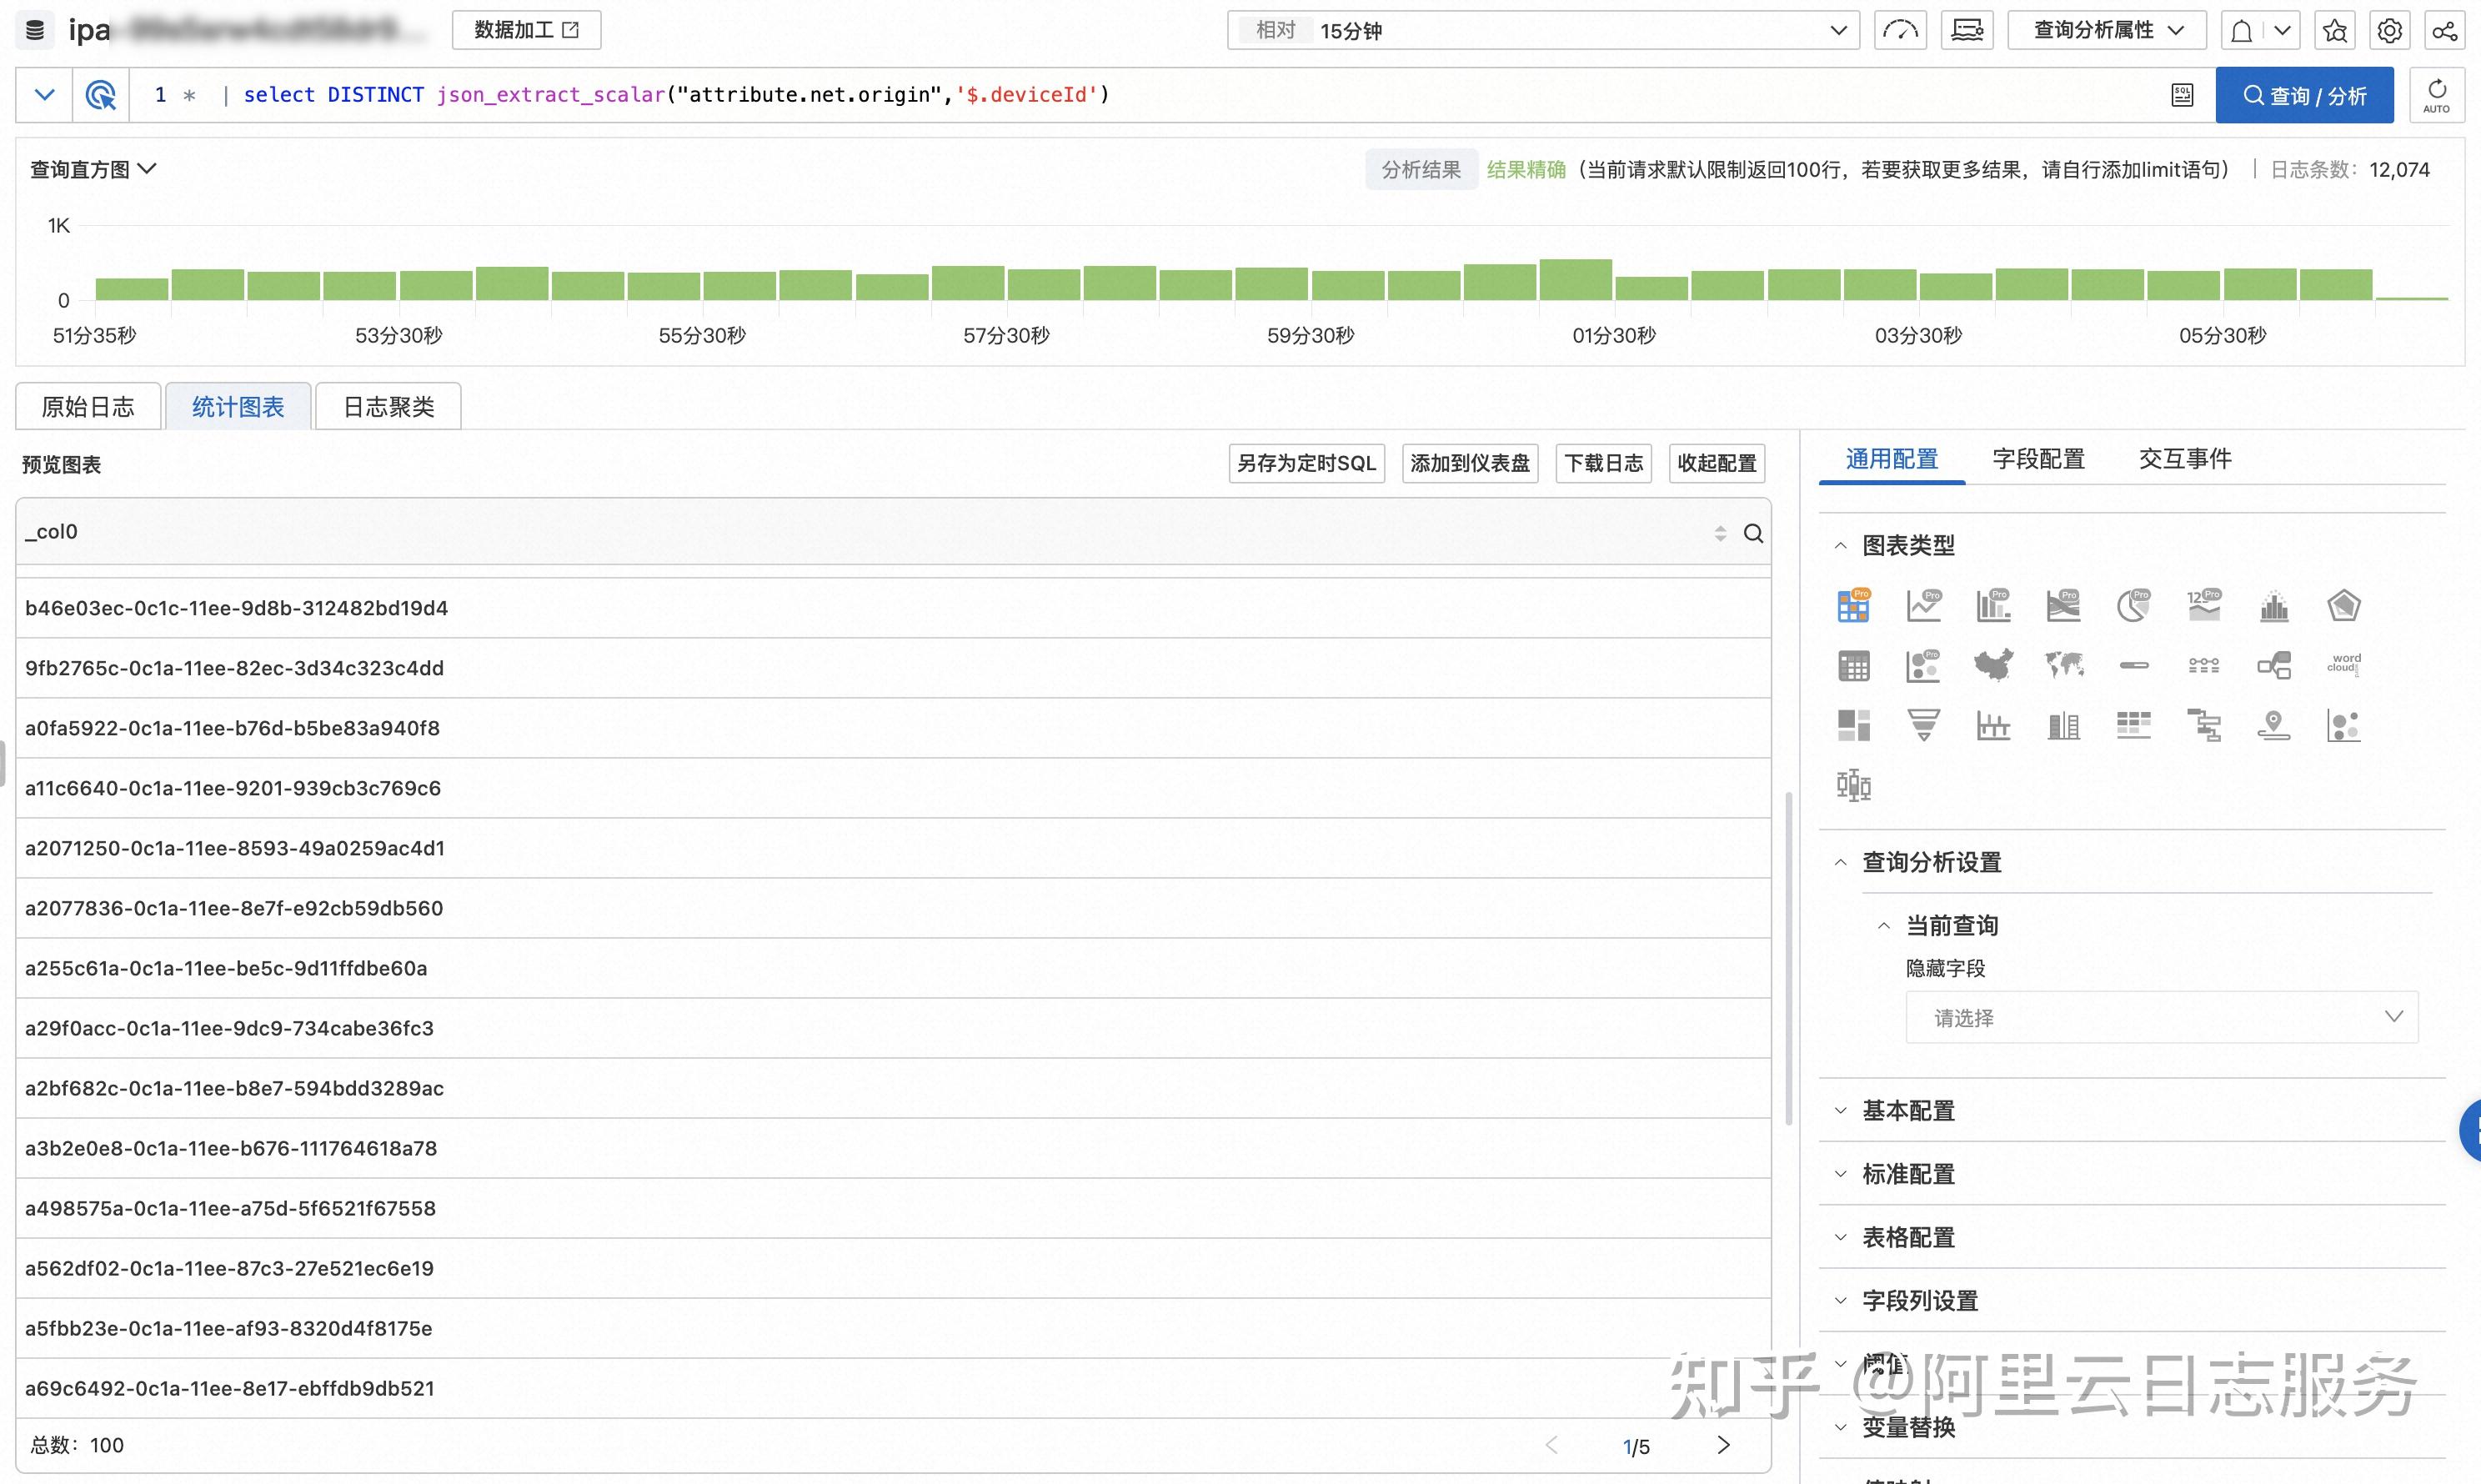Screen dimensions: 2481x1484
Task: Pick the world map chart type
Action: (2063, 665)
